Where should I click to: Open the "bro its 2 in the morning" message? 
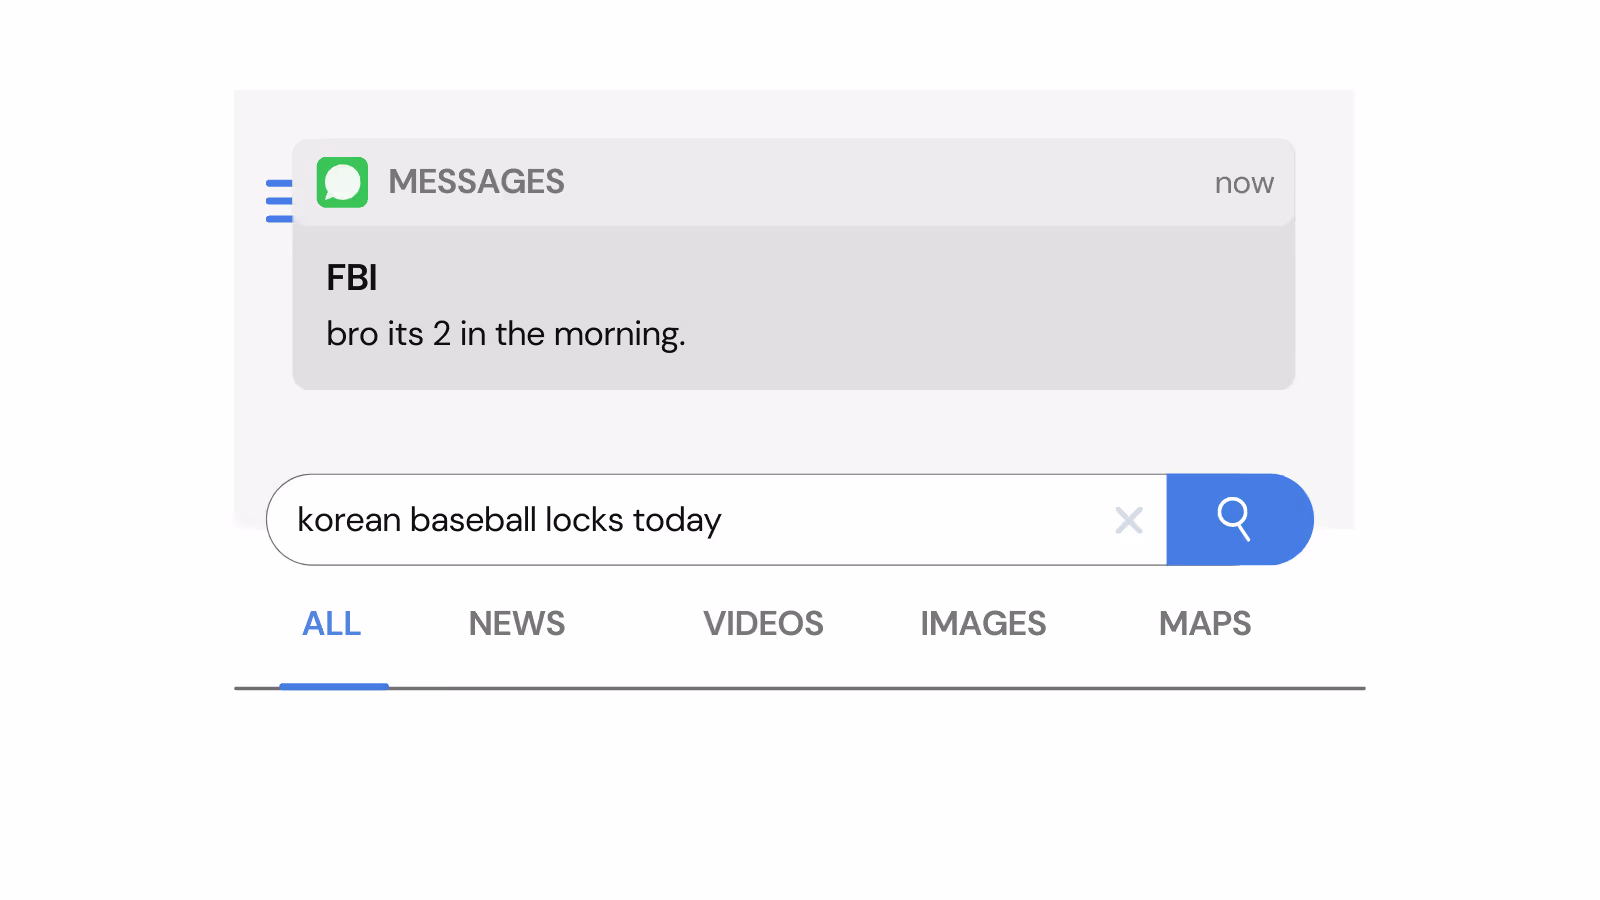click(x=506, y=334)
